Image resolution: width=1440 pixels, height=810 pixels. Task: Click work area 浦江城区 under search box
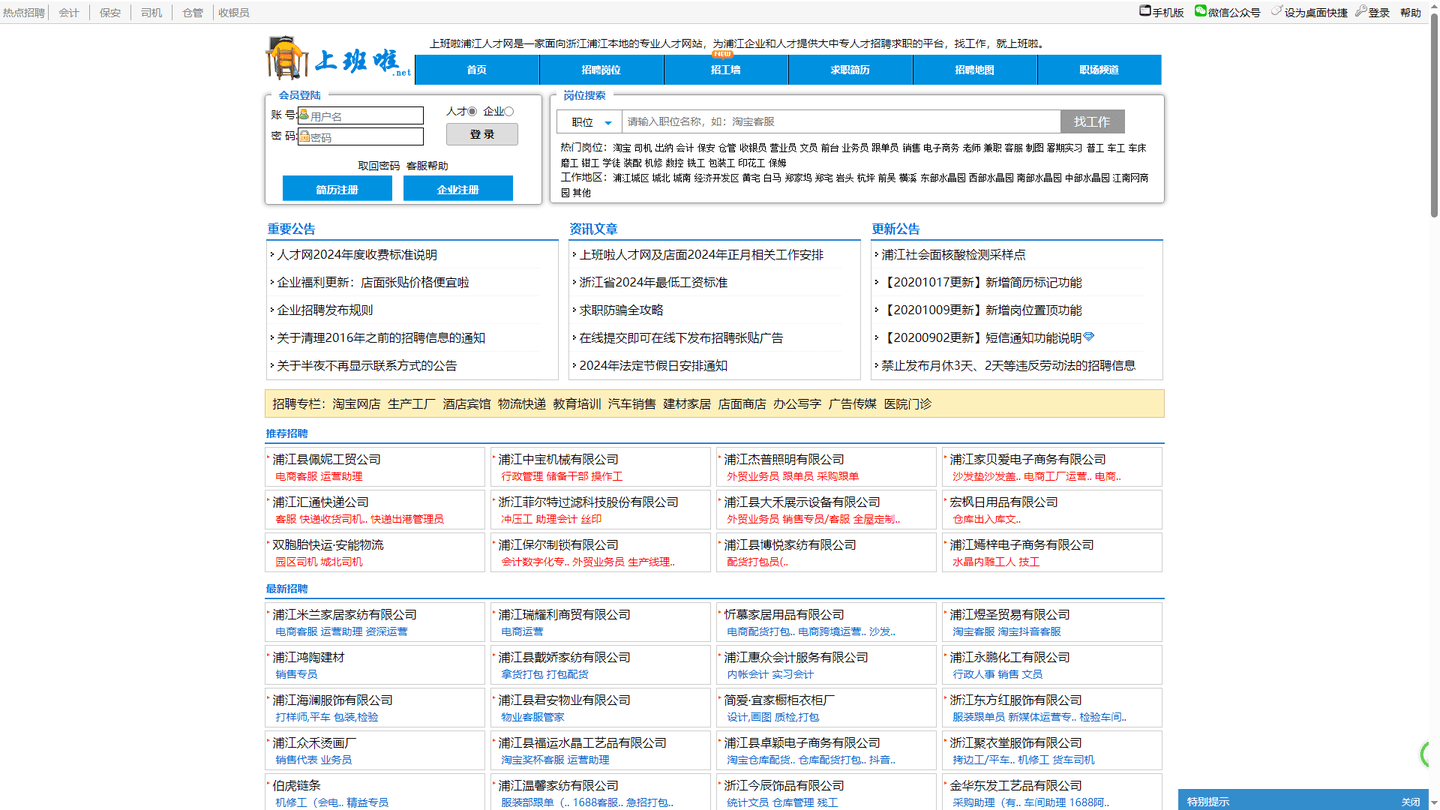point(630,178)
